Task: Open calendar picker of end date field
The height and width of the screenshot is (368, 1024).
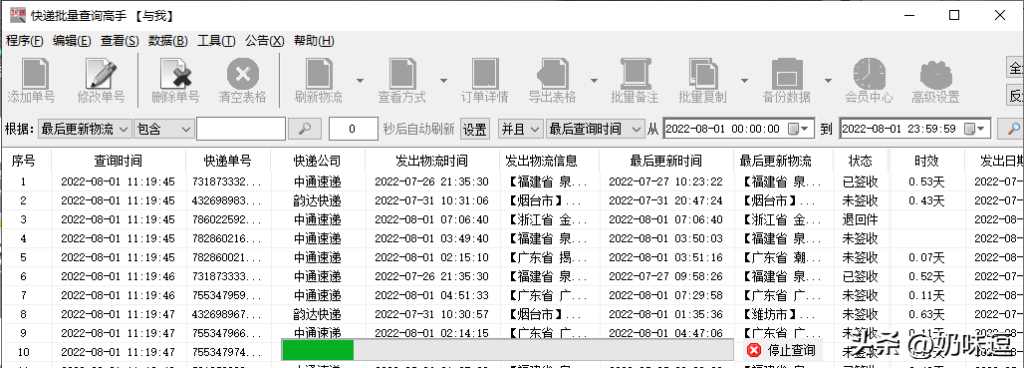Action: pos(975,129)
